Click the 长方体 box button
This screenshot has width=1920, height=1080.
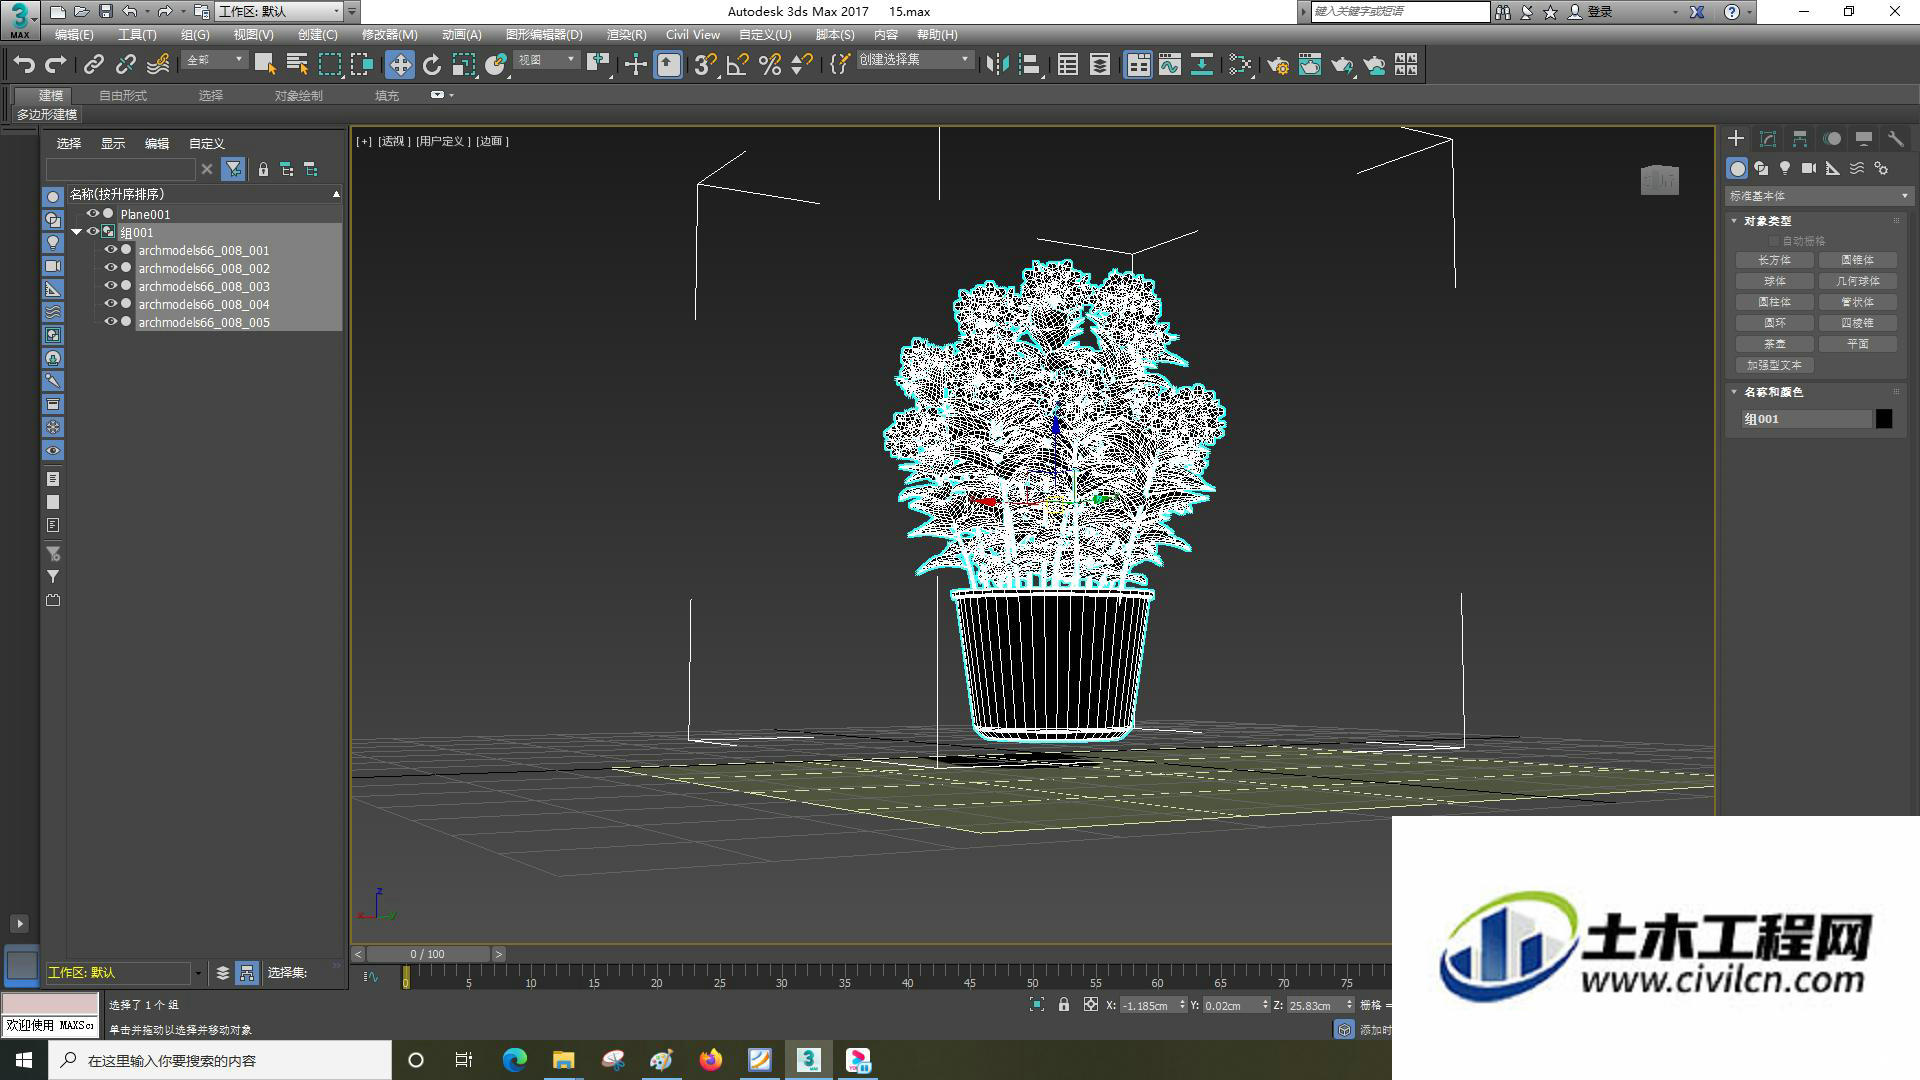coord(1774,260)
